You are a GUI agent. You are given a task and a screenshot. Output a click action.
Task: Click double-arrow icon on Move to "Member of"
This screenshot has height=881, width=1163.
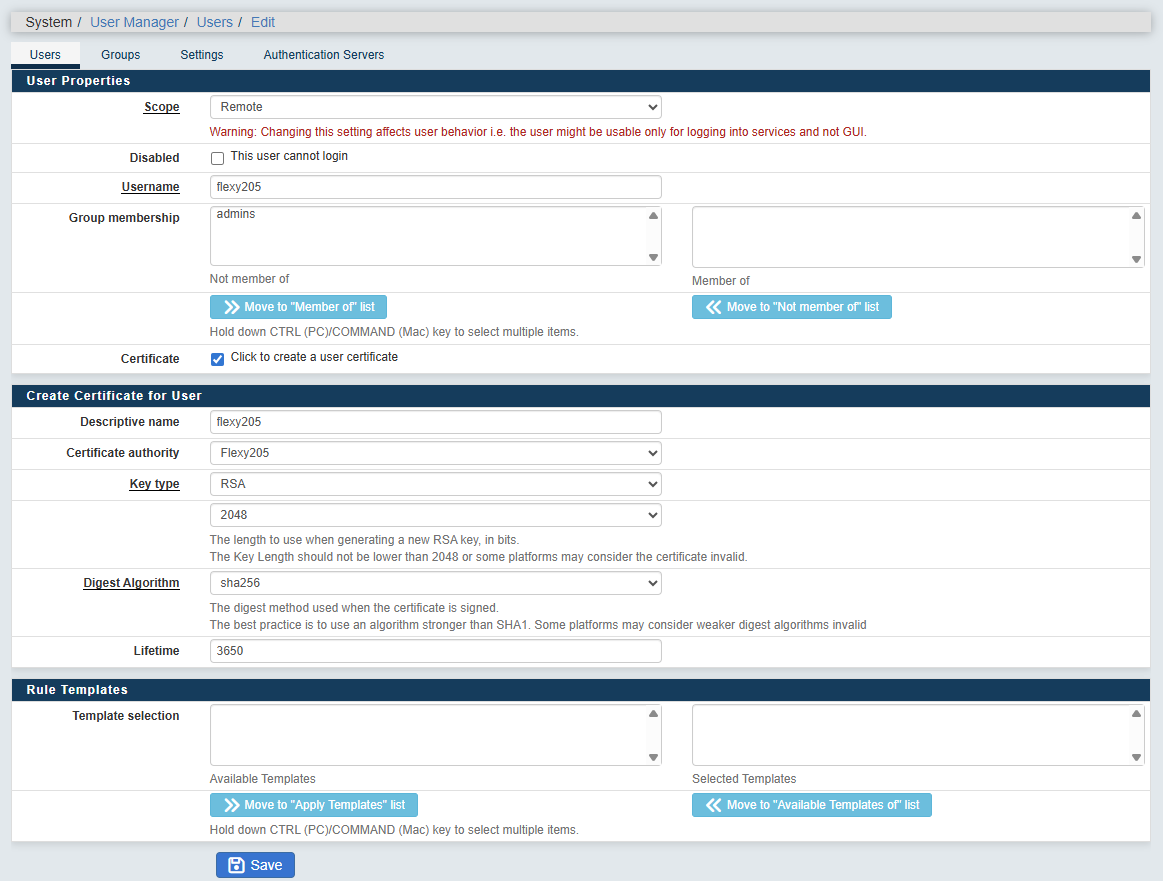point(231,307)
